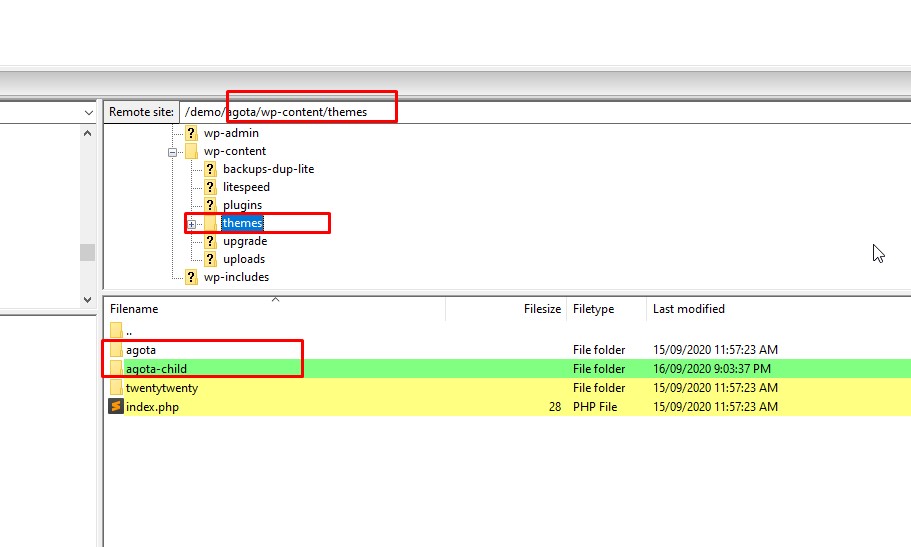The image size is (911, 547).
Task: Select plugins folder in tree
Action: (x=242, y=205)
